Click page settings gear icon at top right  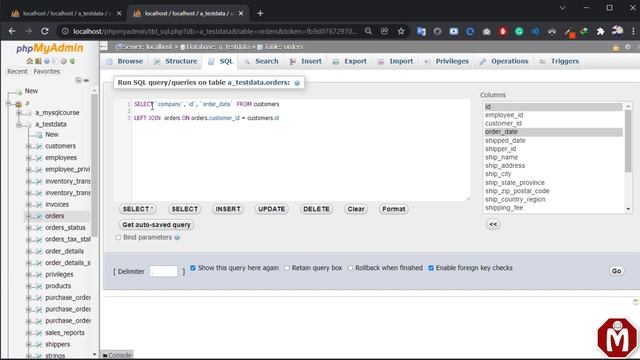tap(628, 47)
